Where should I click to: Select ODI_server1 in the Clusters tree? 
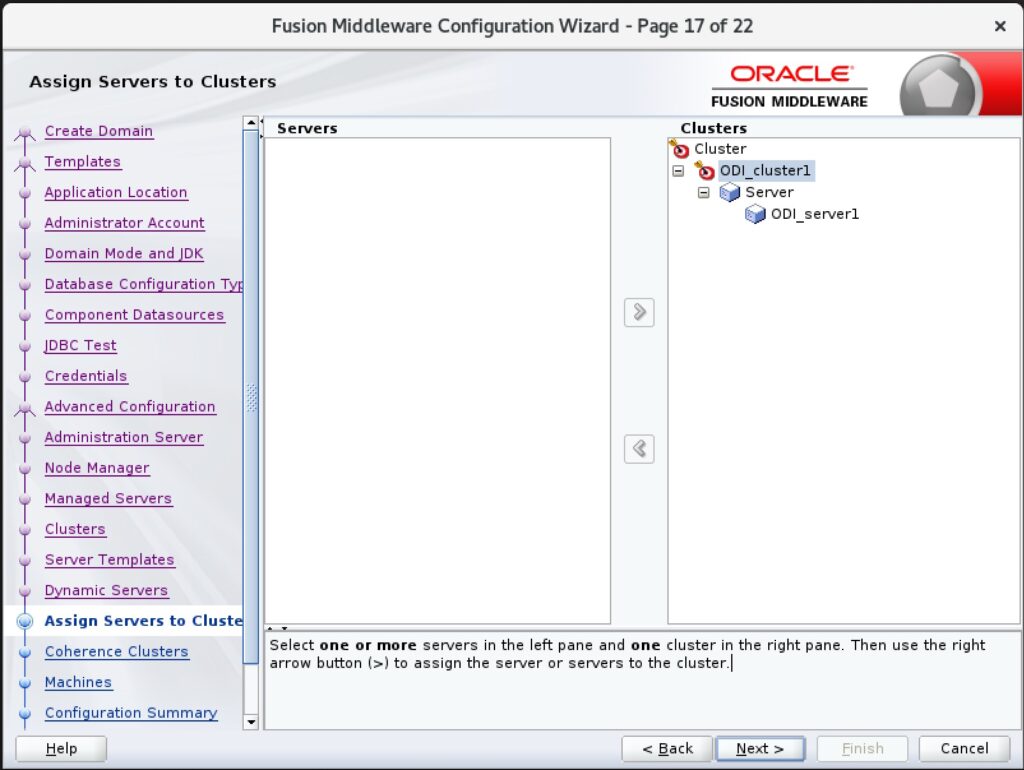(x=814, y=214)
